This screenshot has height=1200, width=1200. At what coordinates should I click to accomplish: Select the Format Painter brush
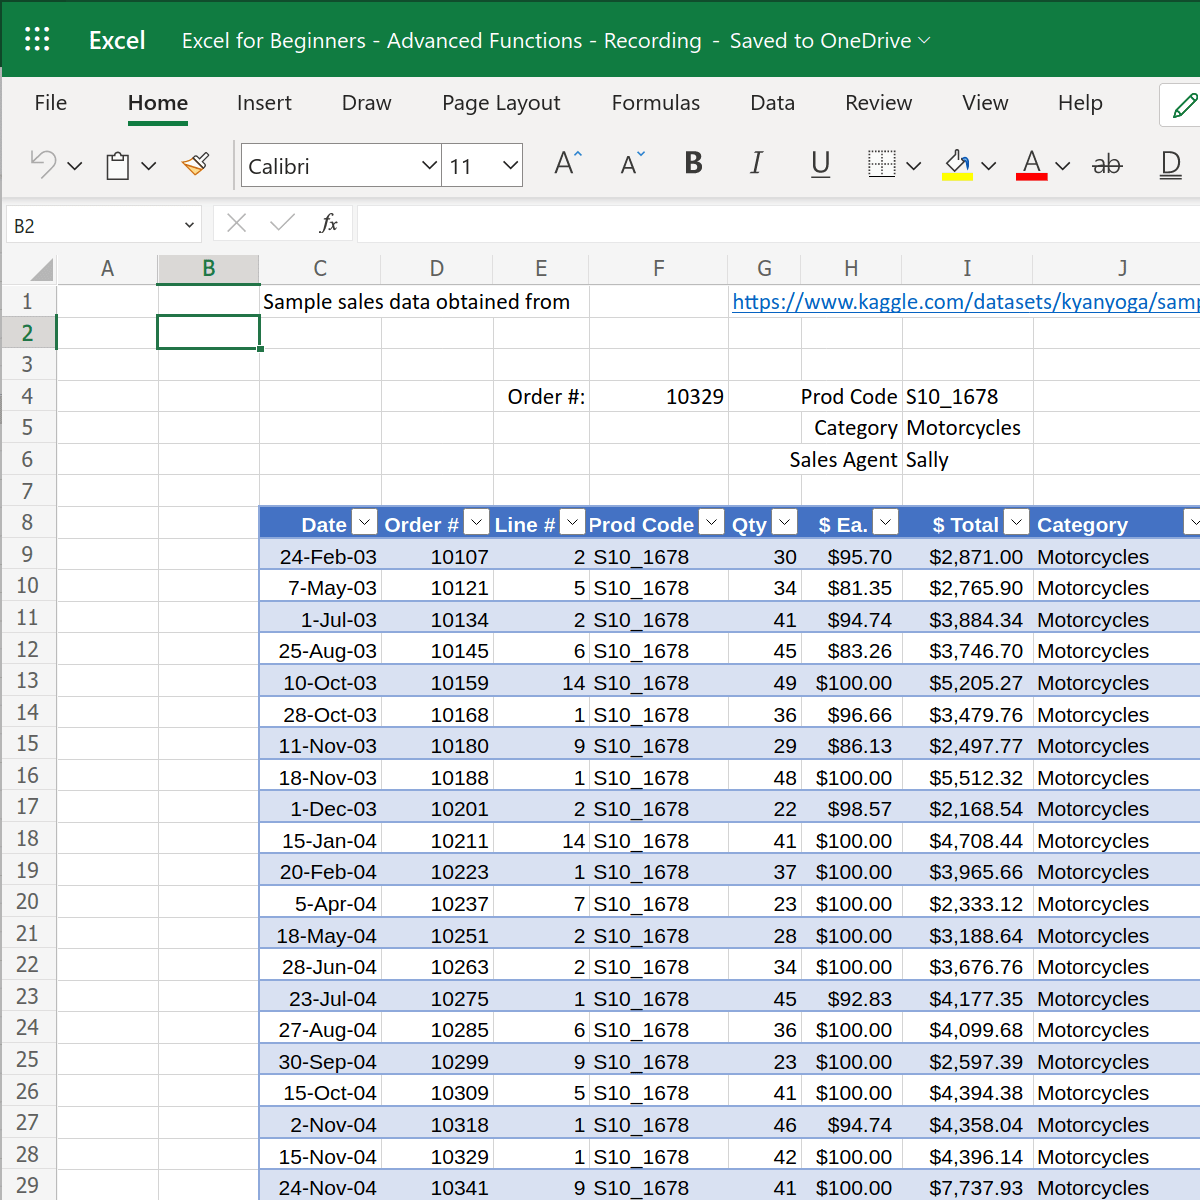click(196, 164)
